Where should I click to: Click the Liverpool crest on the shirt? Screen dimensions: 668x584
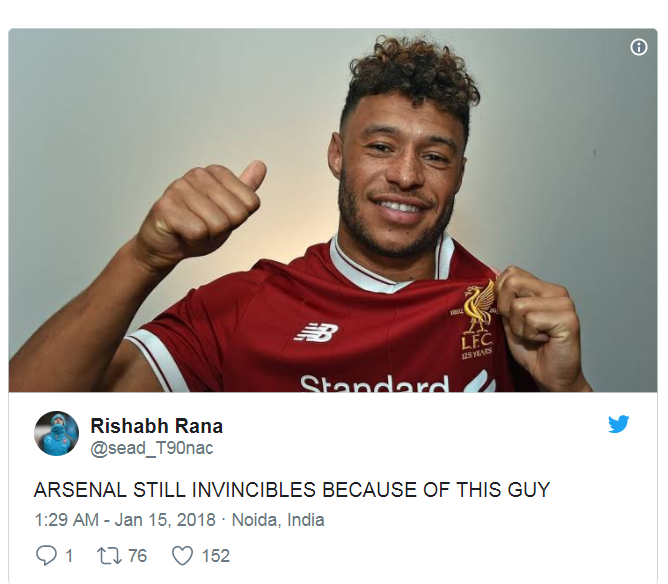[478, 318]
